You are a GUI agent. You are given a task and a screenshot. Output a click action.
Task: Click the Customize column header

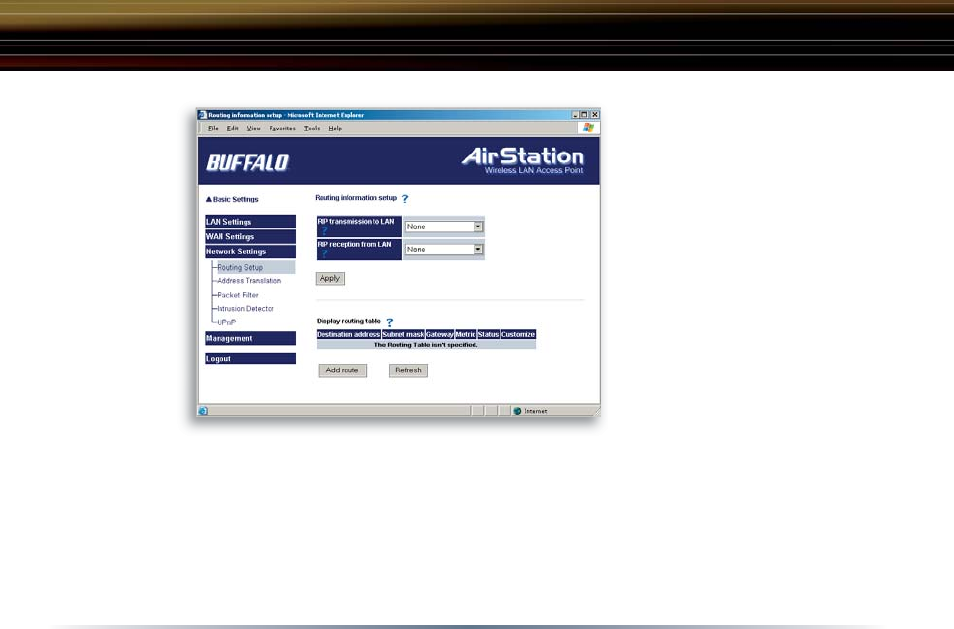pos(518,335)
